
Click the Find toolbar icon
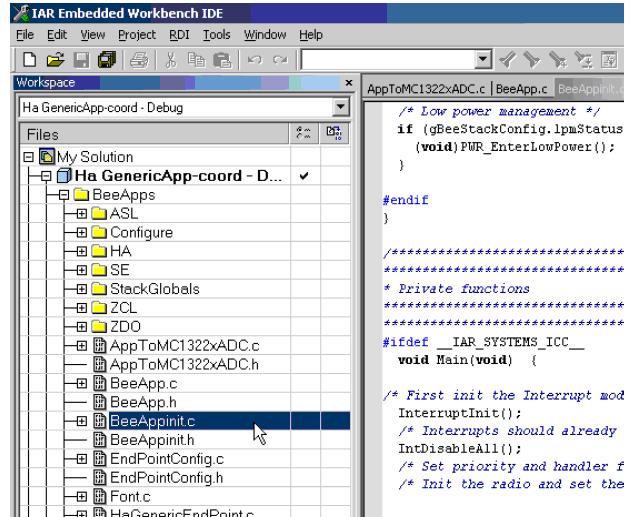[558, 60]
